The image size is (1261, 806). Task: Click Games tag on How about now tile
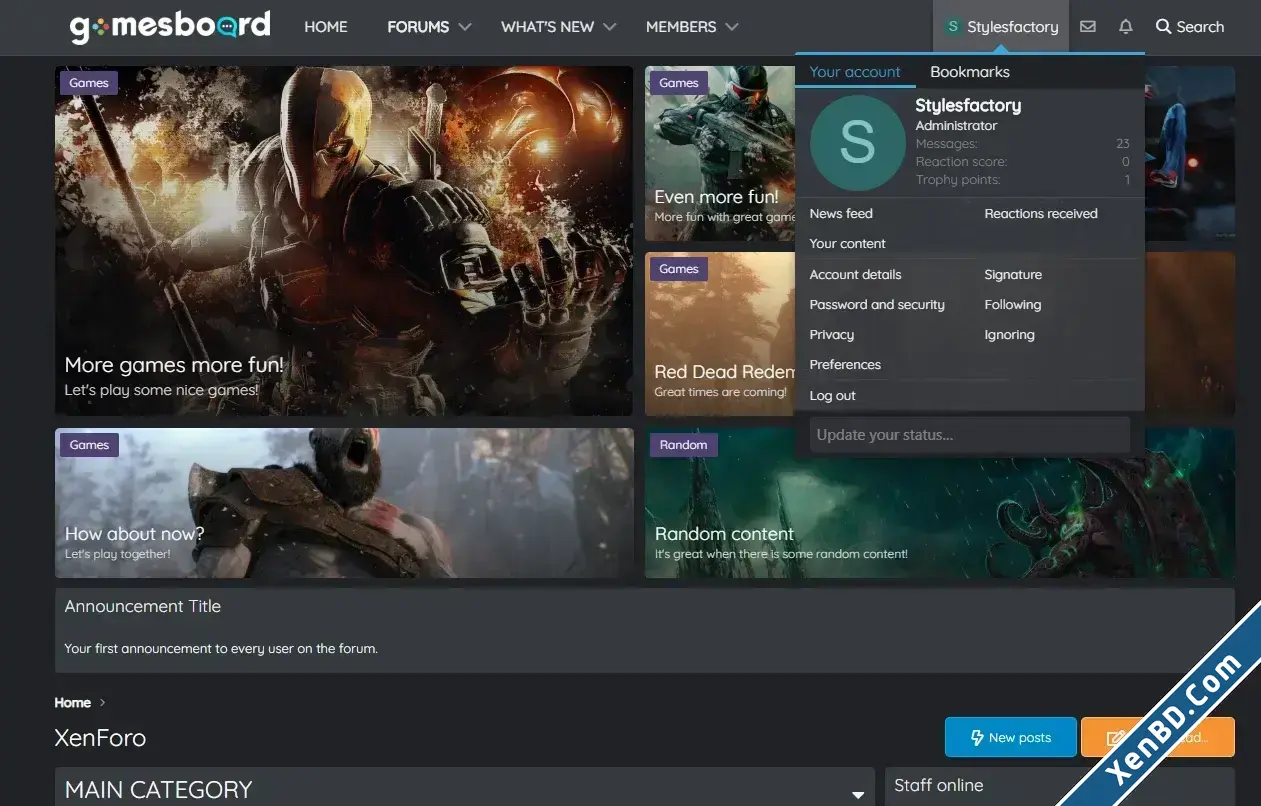coord(89,445)
